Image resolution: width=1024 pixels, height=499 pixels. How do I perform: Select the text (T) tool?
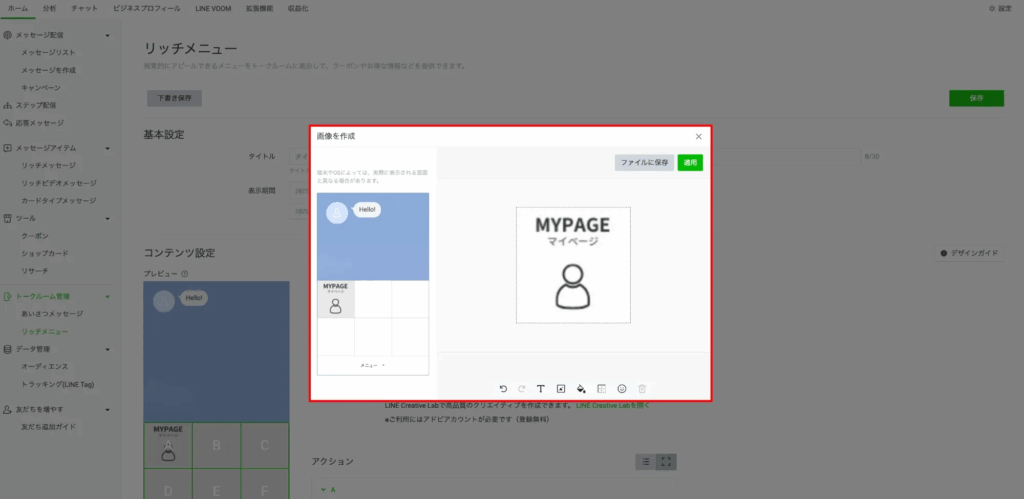click(540, 388)
